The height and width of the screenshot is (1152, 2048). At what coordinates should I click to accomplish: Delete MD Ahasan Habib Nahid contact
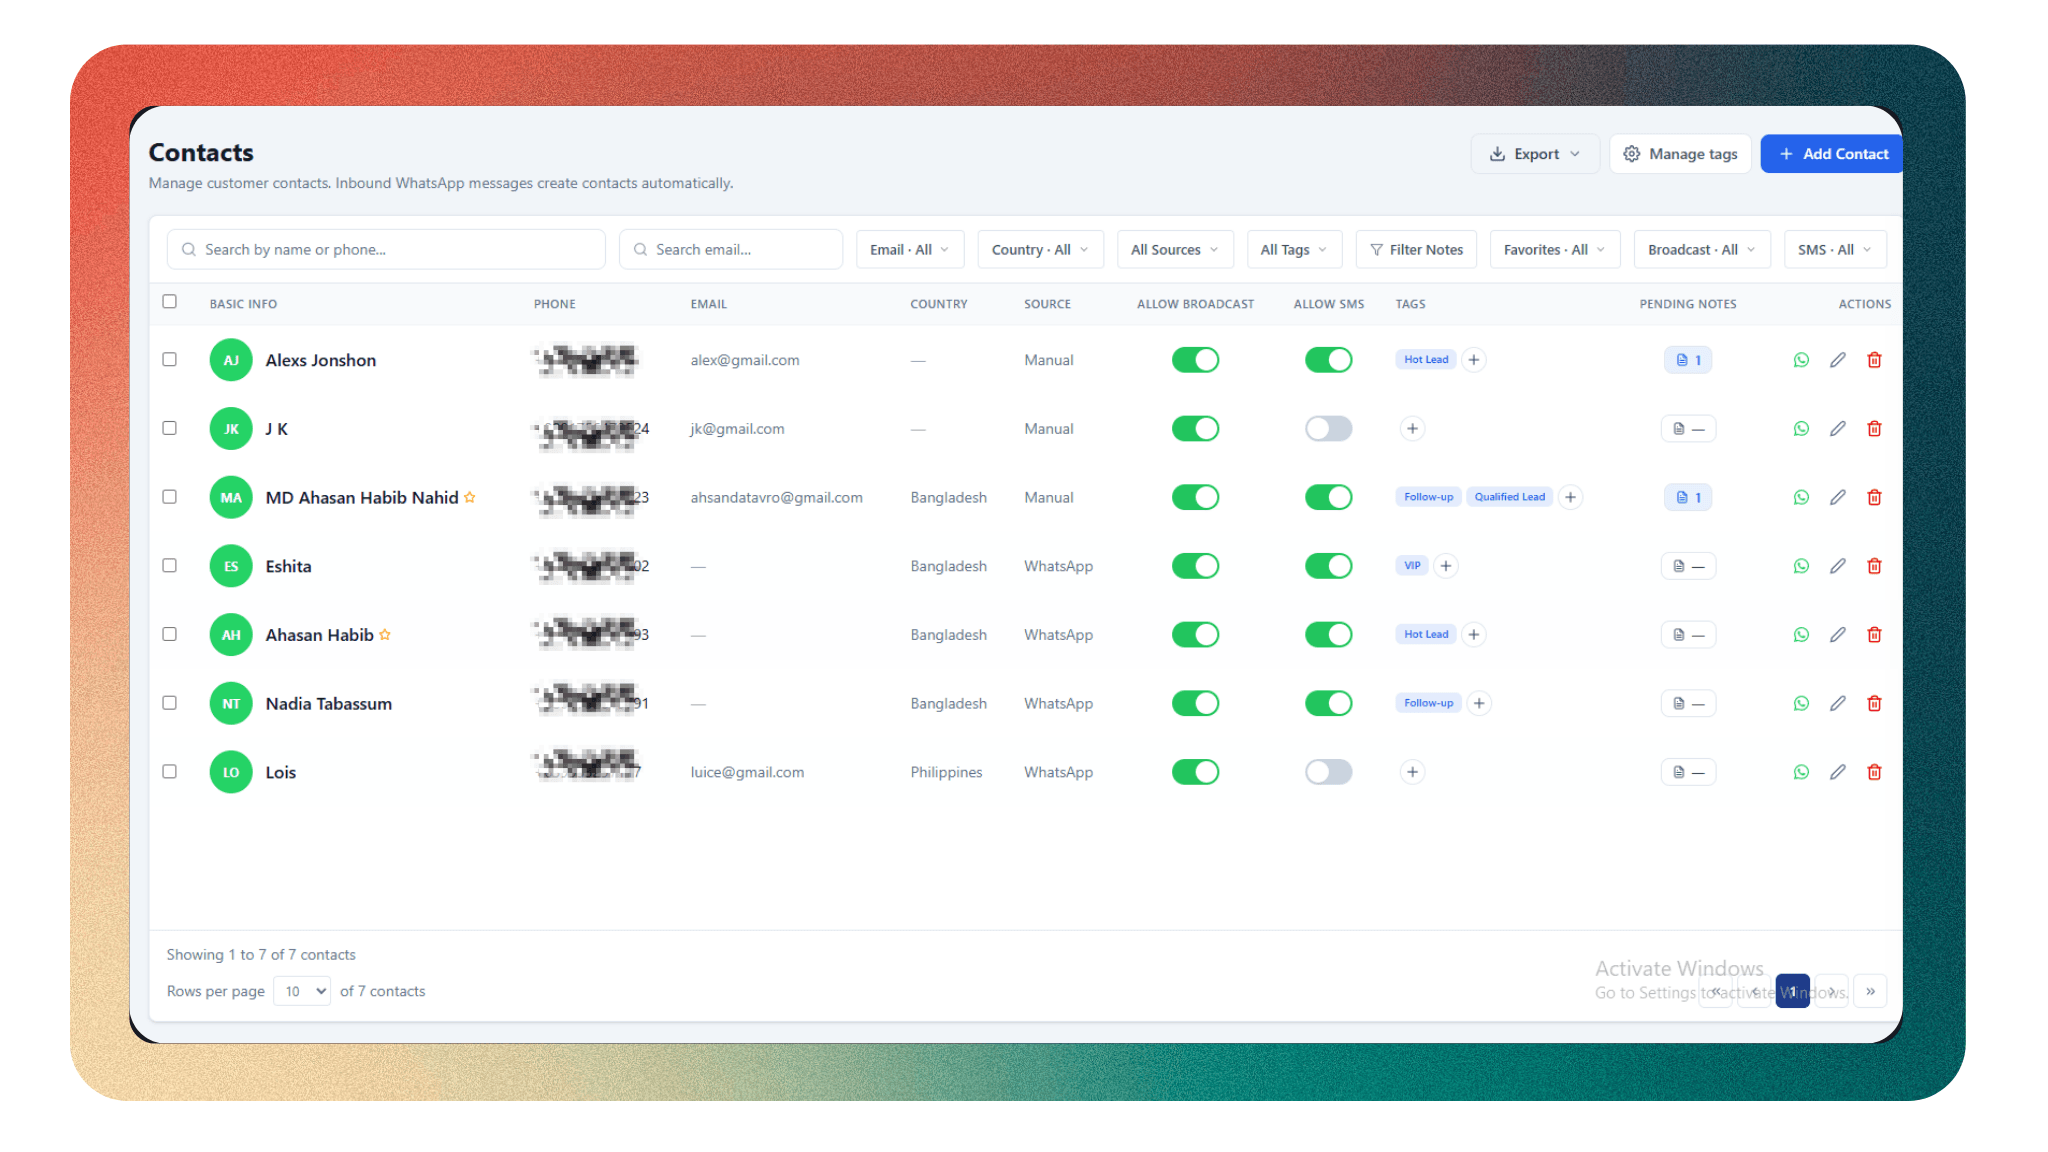(1875, 498)
